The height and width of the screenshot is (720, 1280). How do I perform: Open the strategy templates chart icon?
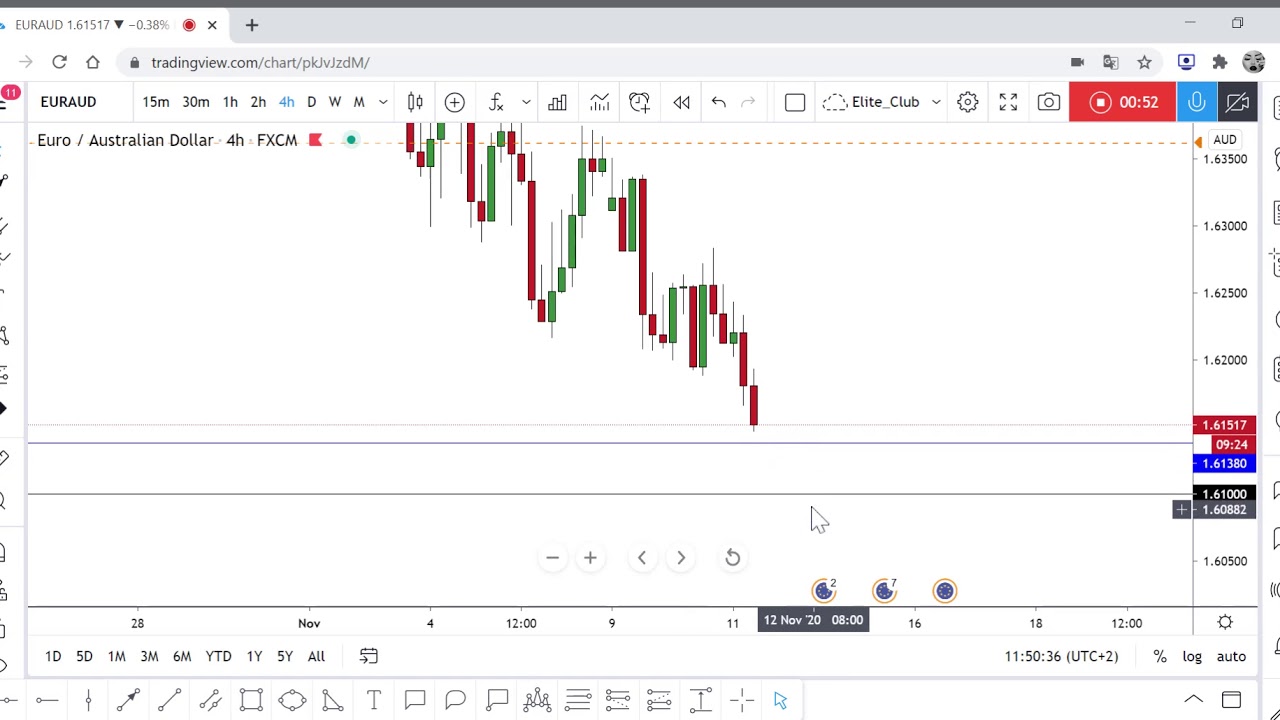pyautogui.click(x=599, y=102)
